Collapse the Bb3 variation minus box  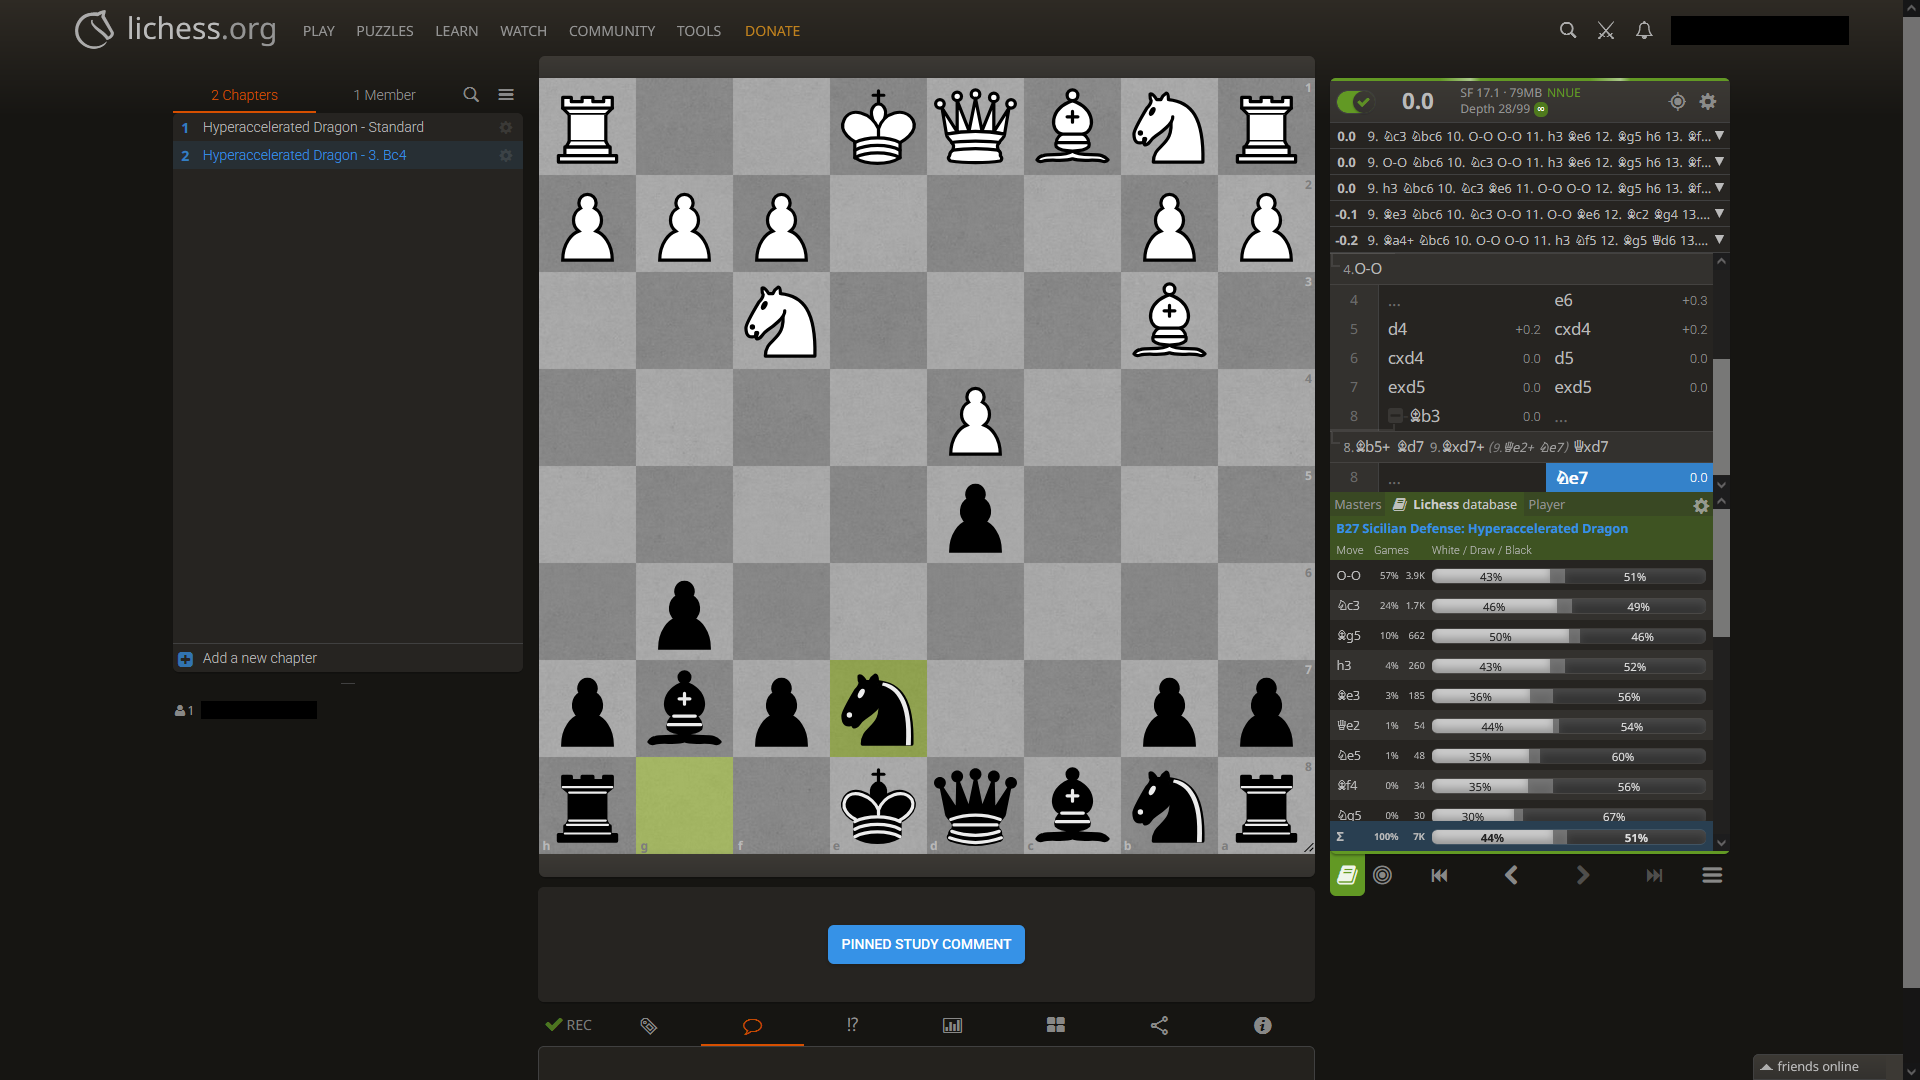click(1395, 416)
